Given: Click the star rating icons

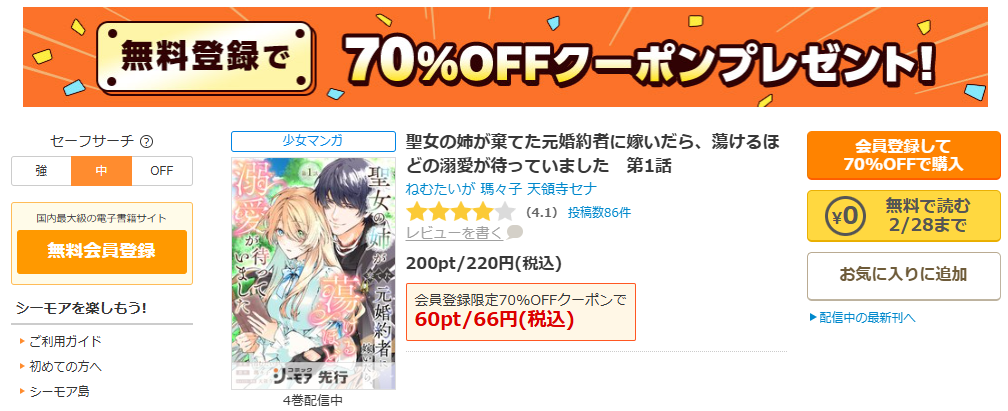Looking at the screenshot, I should coord(461,212).
